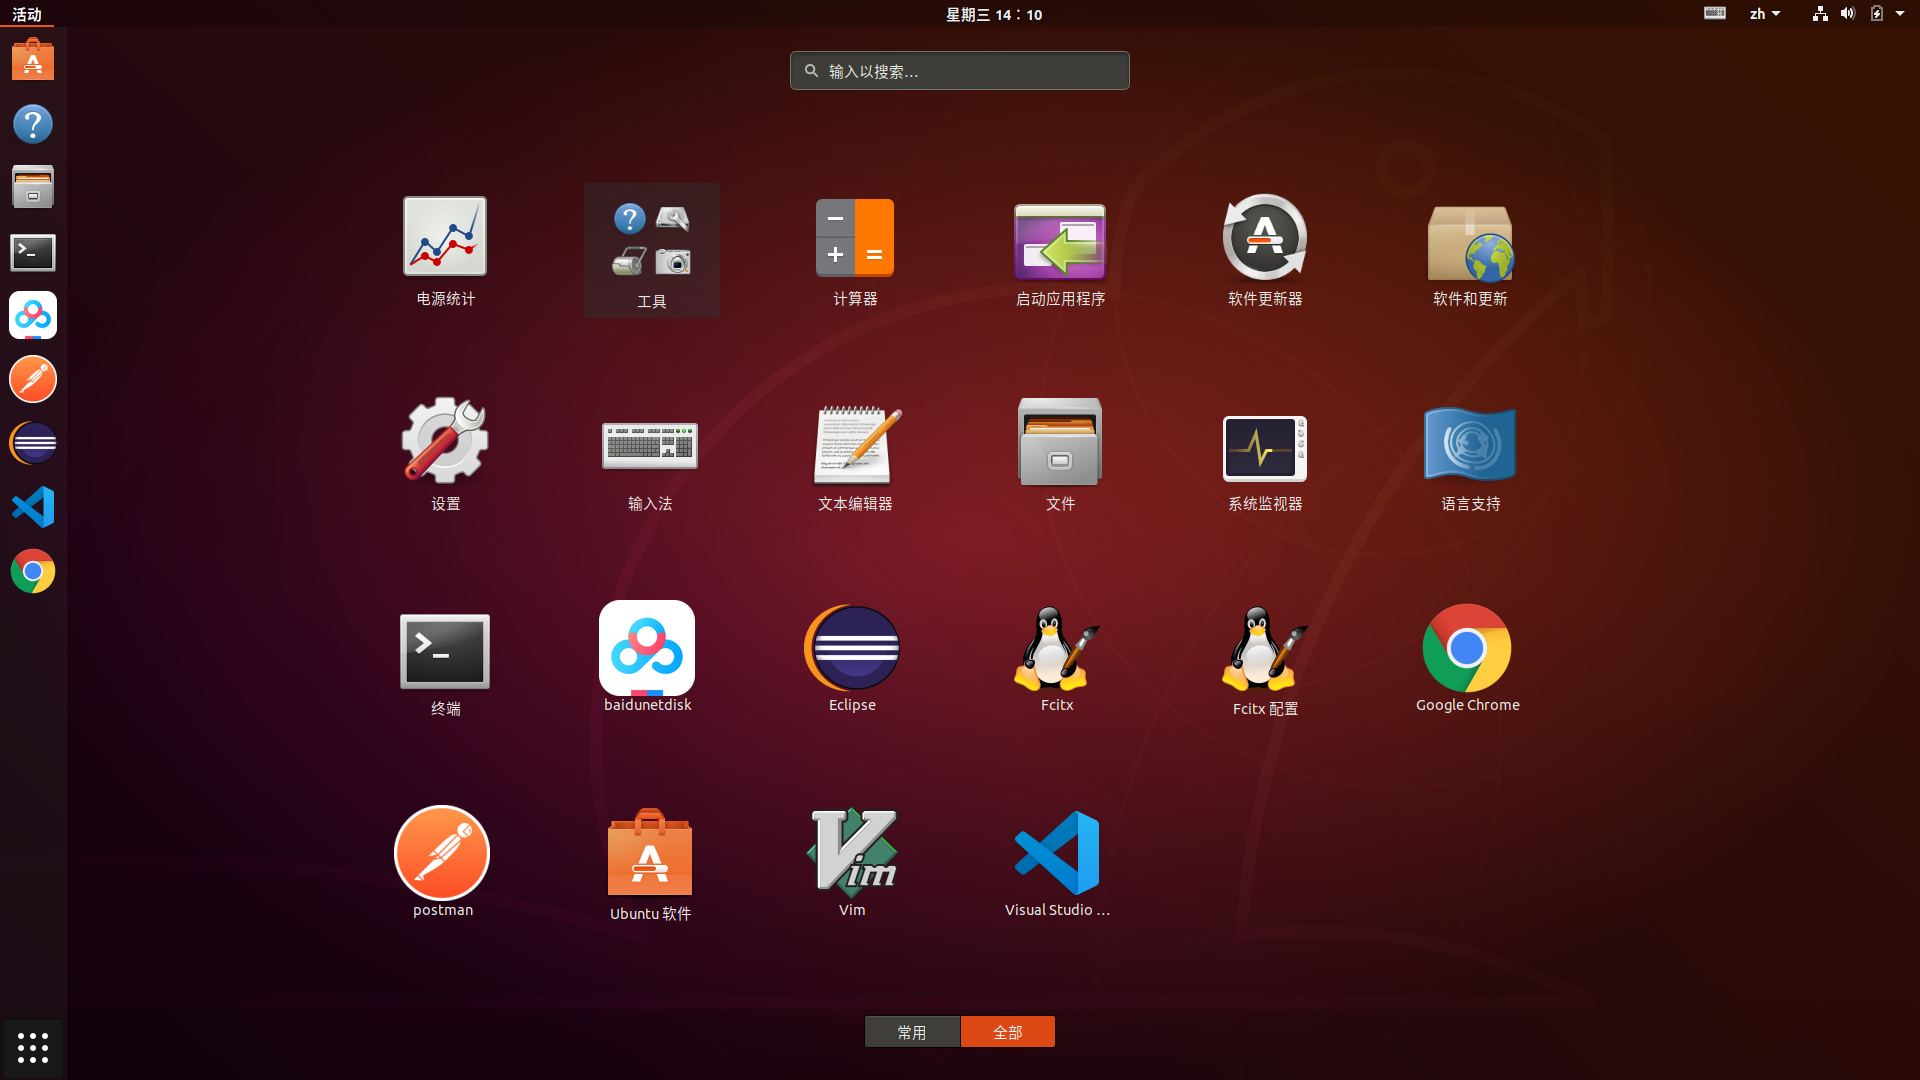The image size is (1920, 1080).
Task: Switch to the 常用 frequent tab
Action: (x=911, y=1032)
